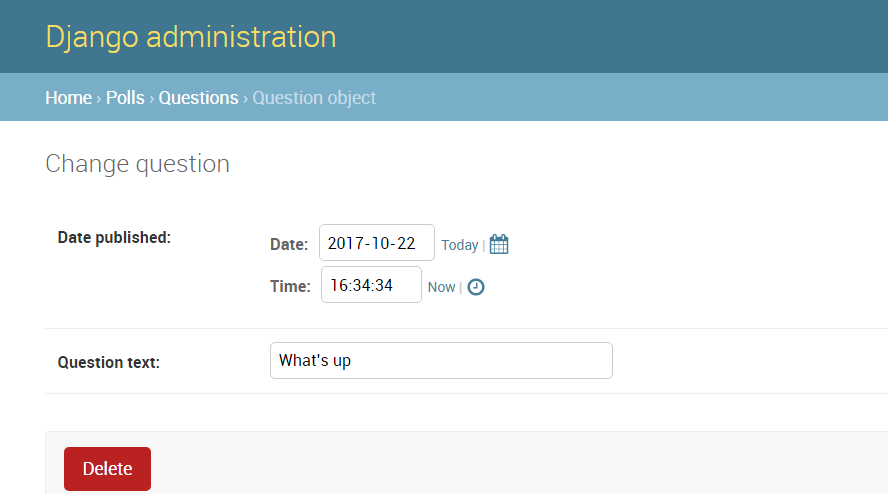Open the calendar picker icon
888x494 pixels.
pyautogui.click(x=499, y=244)
